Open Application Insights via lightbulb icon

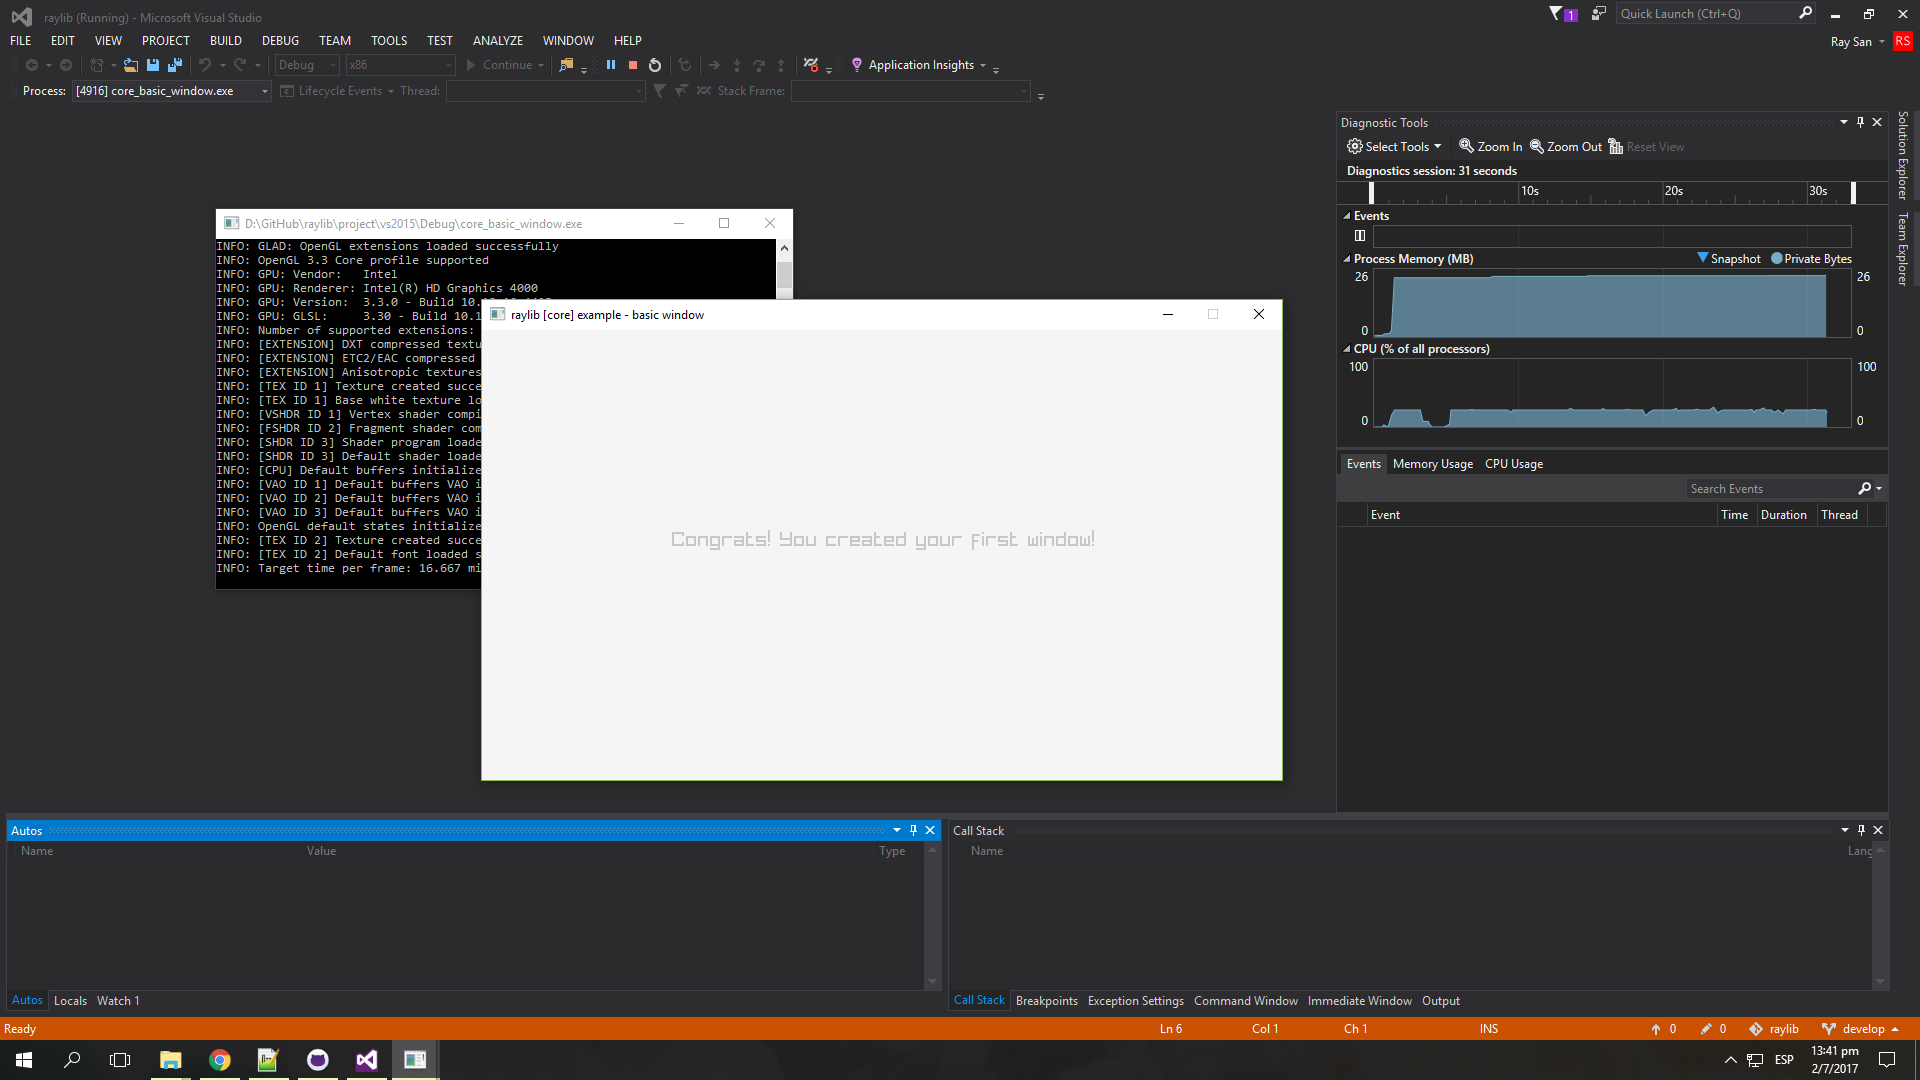[x=858, y=64]
